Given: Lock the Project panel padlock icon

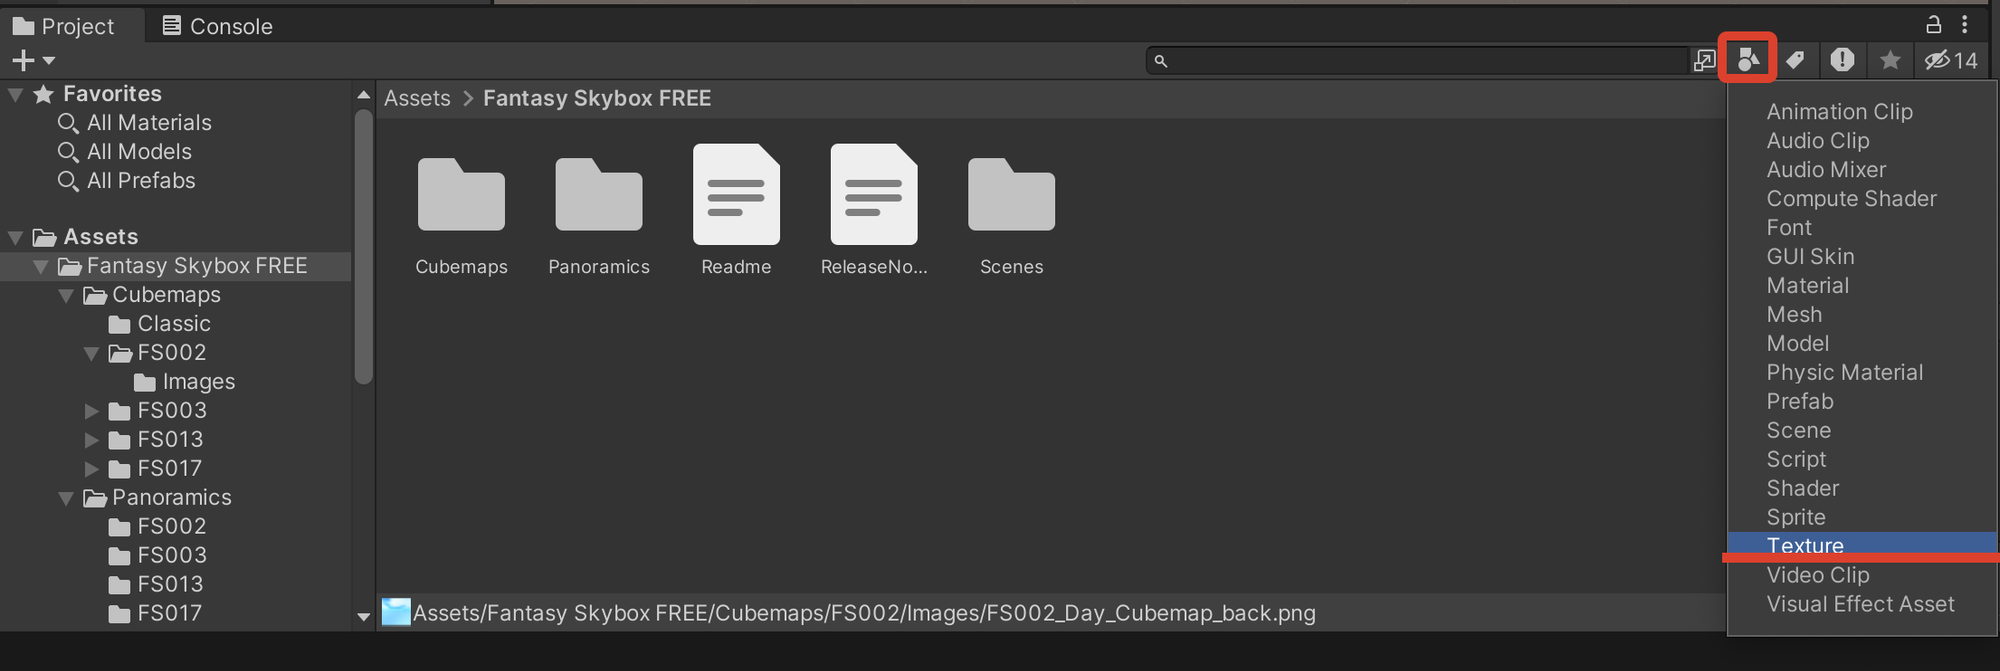Looking at the screenshot, I should pyautogui.click(x=1933, y=24).
